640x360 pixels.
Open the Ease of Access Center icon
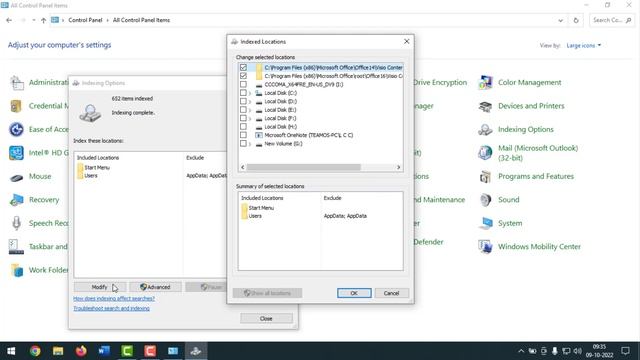pos(16,129)
